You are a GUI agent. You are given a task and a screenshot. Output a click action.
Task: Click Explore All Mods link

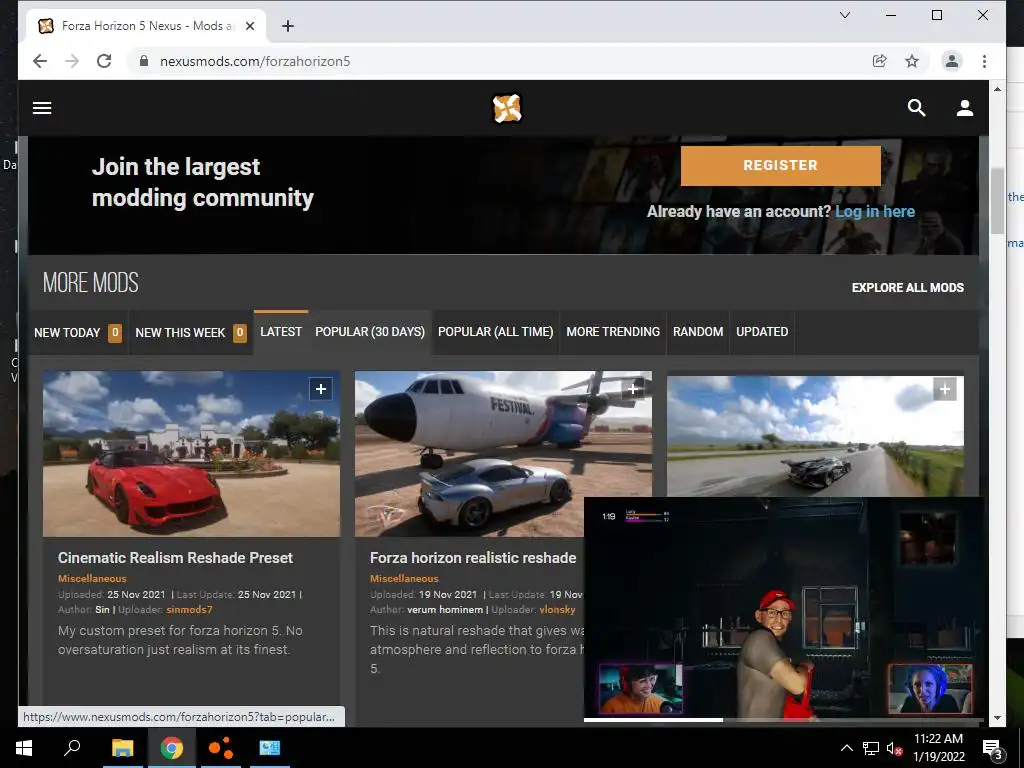pyautogui.click(x=908, y=287)
